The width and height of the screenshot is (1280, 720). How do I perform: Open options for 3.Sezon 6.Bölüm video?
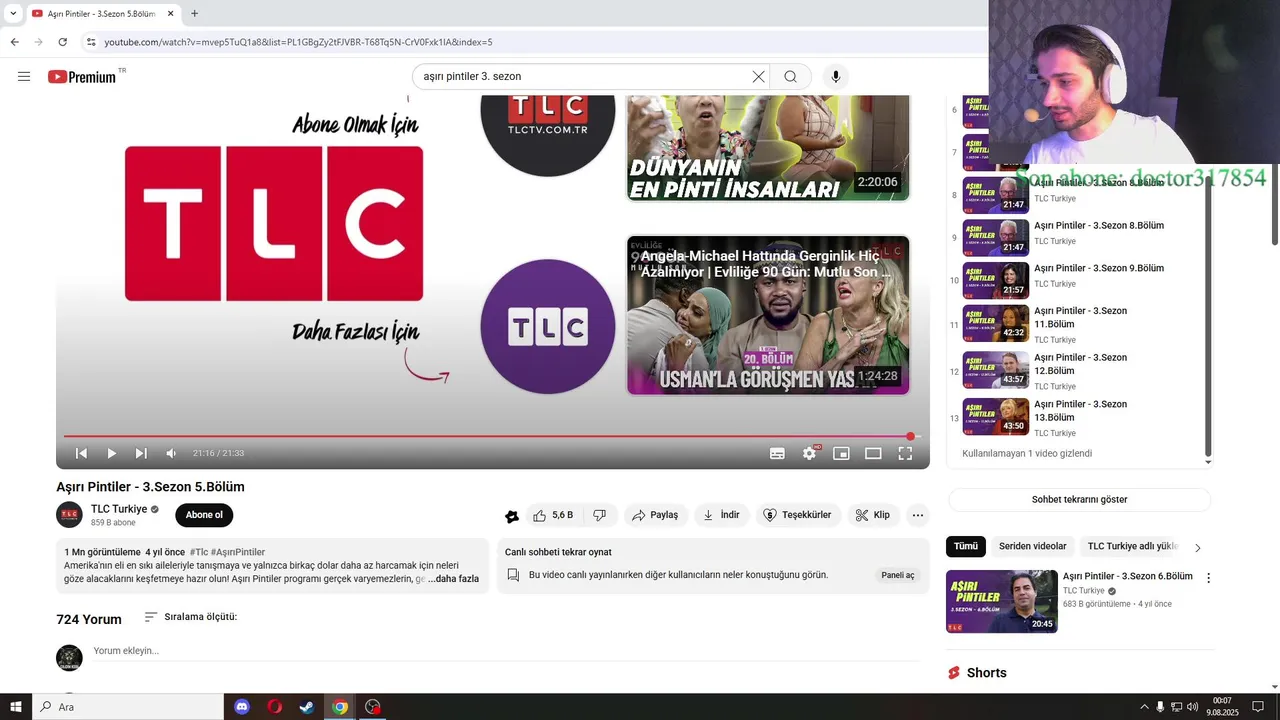[1208, 578]
